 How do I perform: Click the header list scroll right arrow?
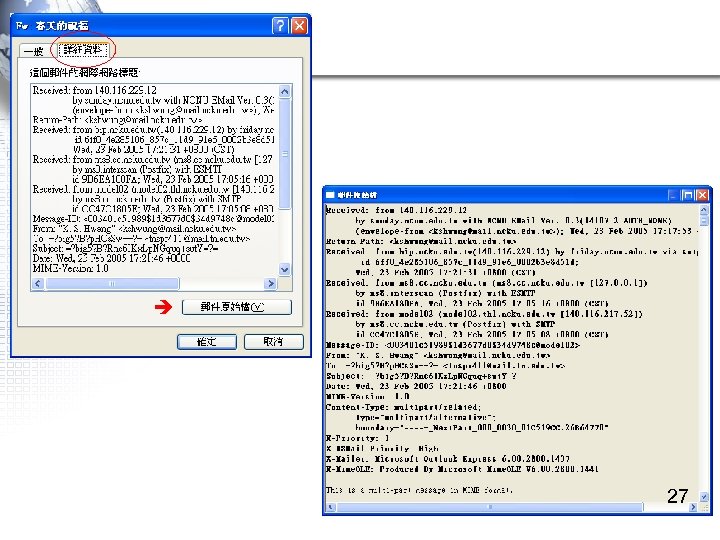(x=271, y=284)
